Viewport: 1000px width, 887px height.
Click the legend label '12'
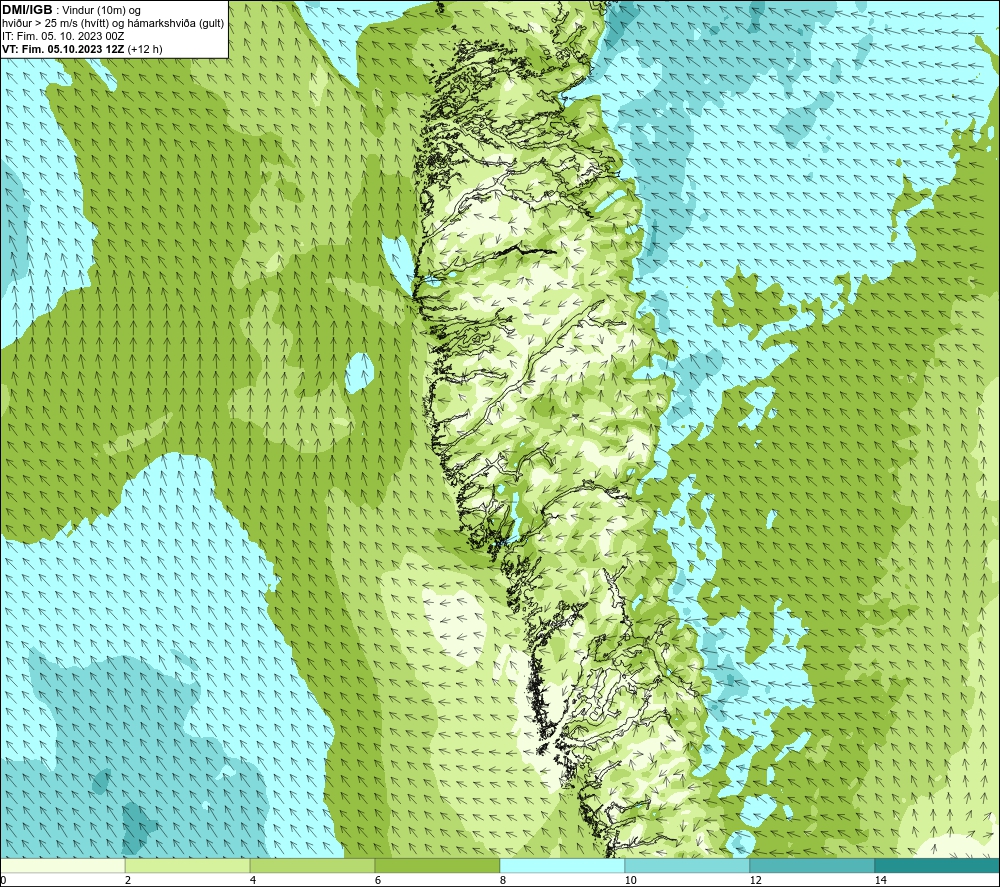755,880
